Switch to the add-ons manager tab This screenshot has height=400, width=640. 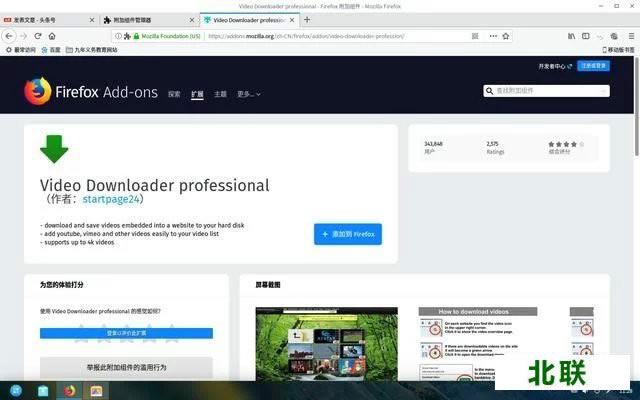click(149, 20)
